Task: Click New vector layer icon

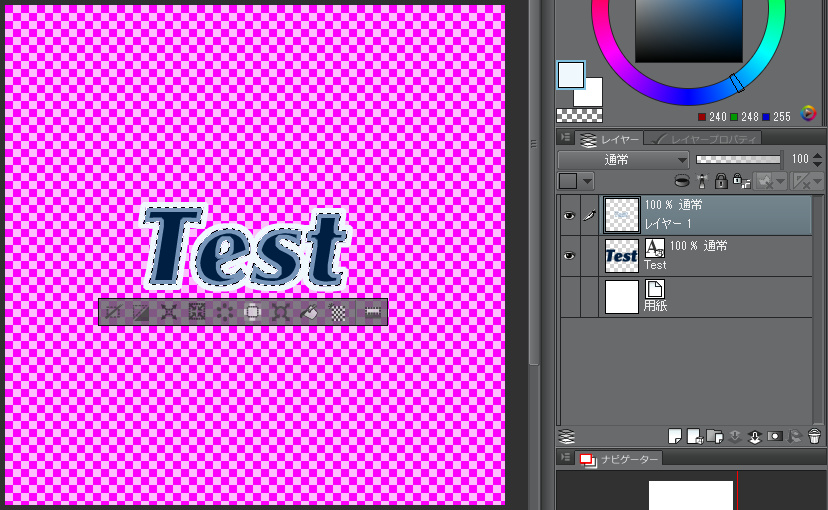Action: 694,437
